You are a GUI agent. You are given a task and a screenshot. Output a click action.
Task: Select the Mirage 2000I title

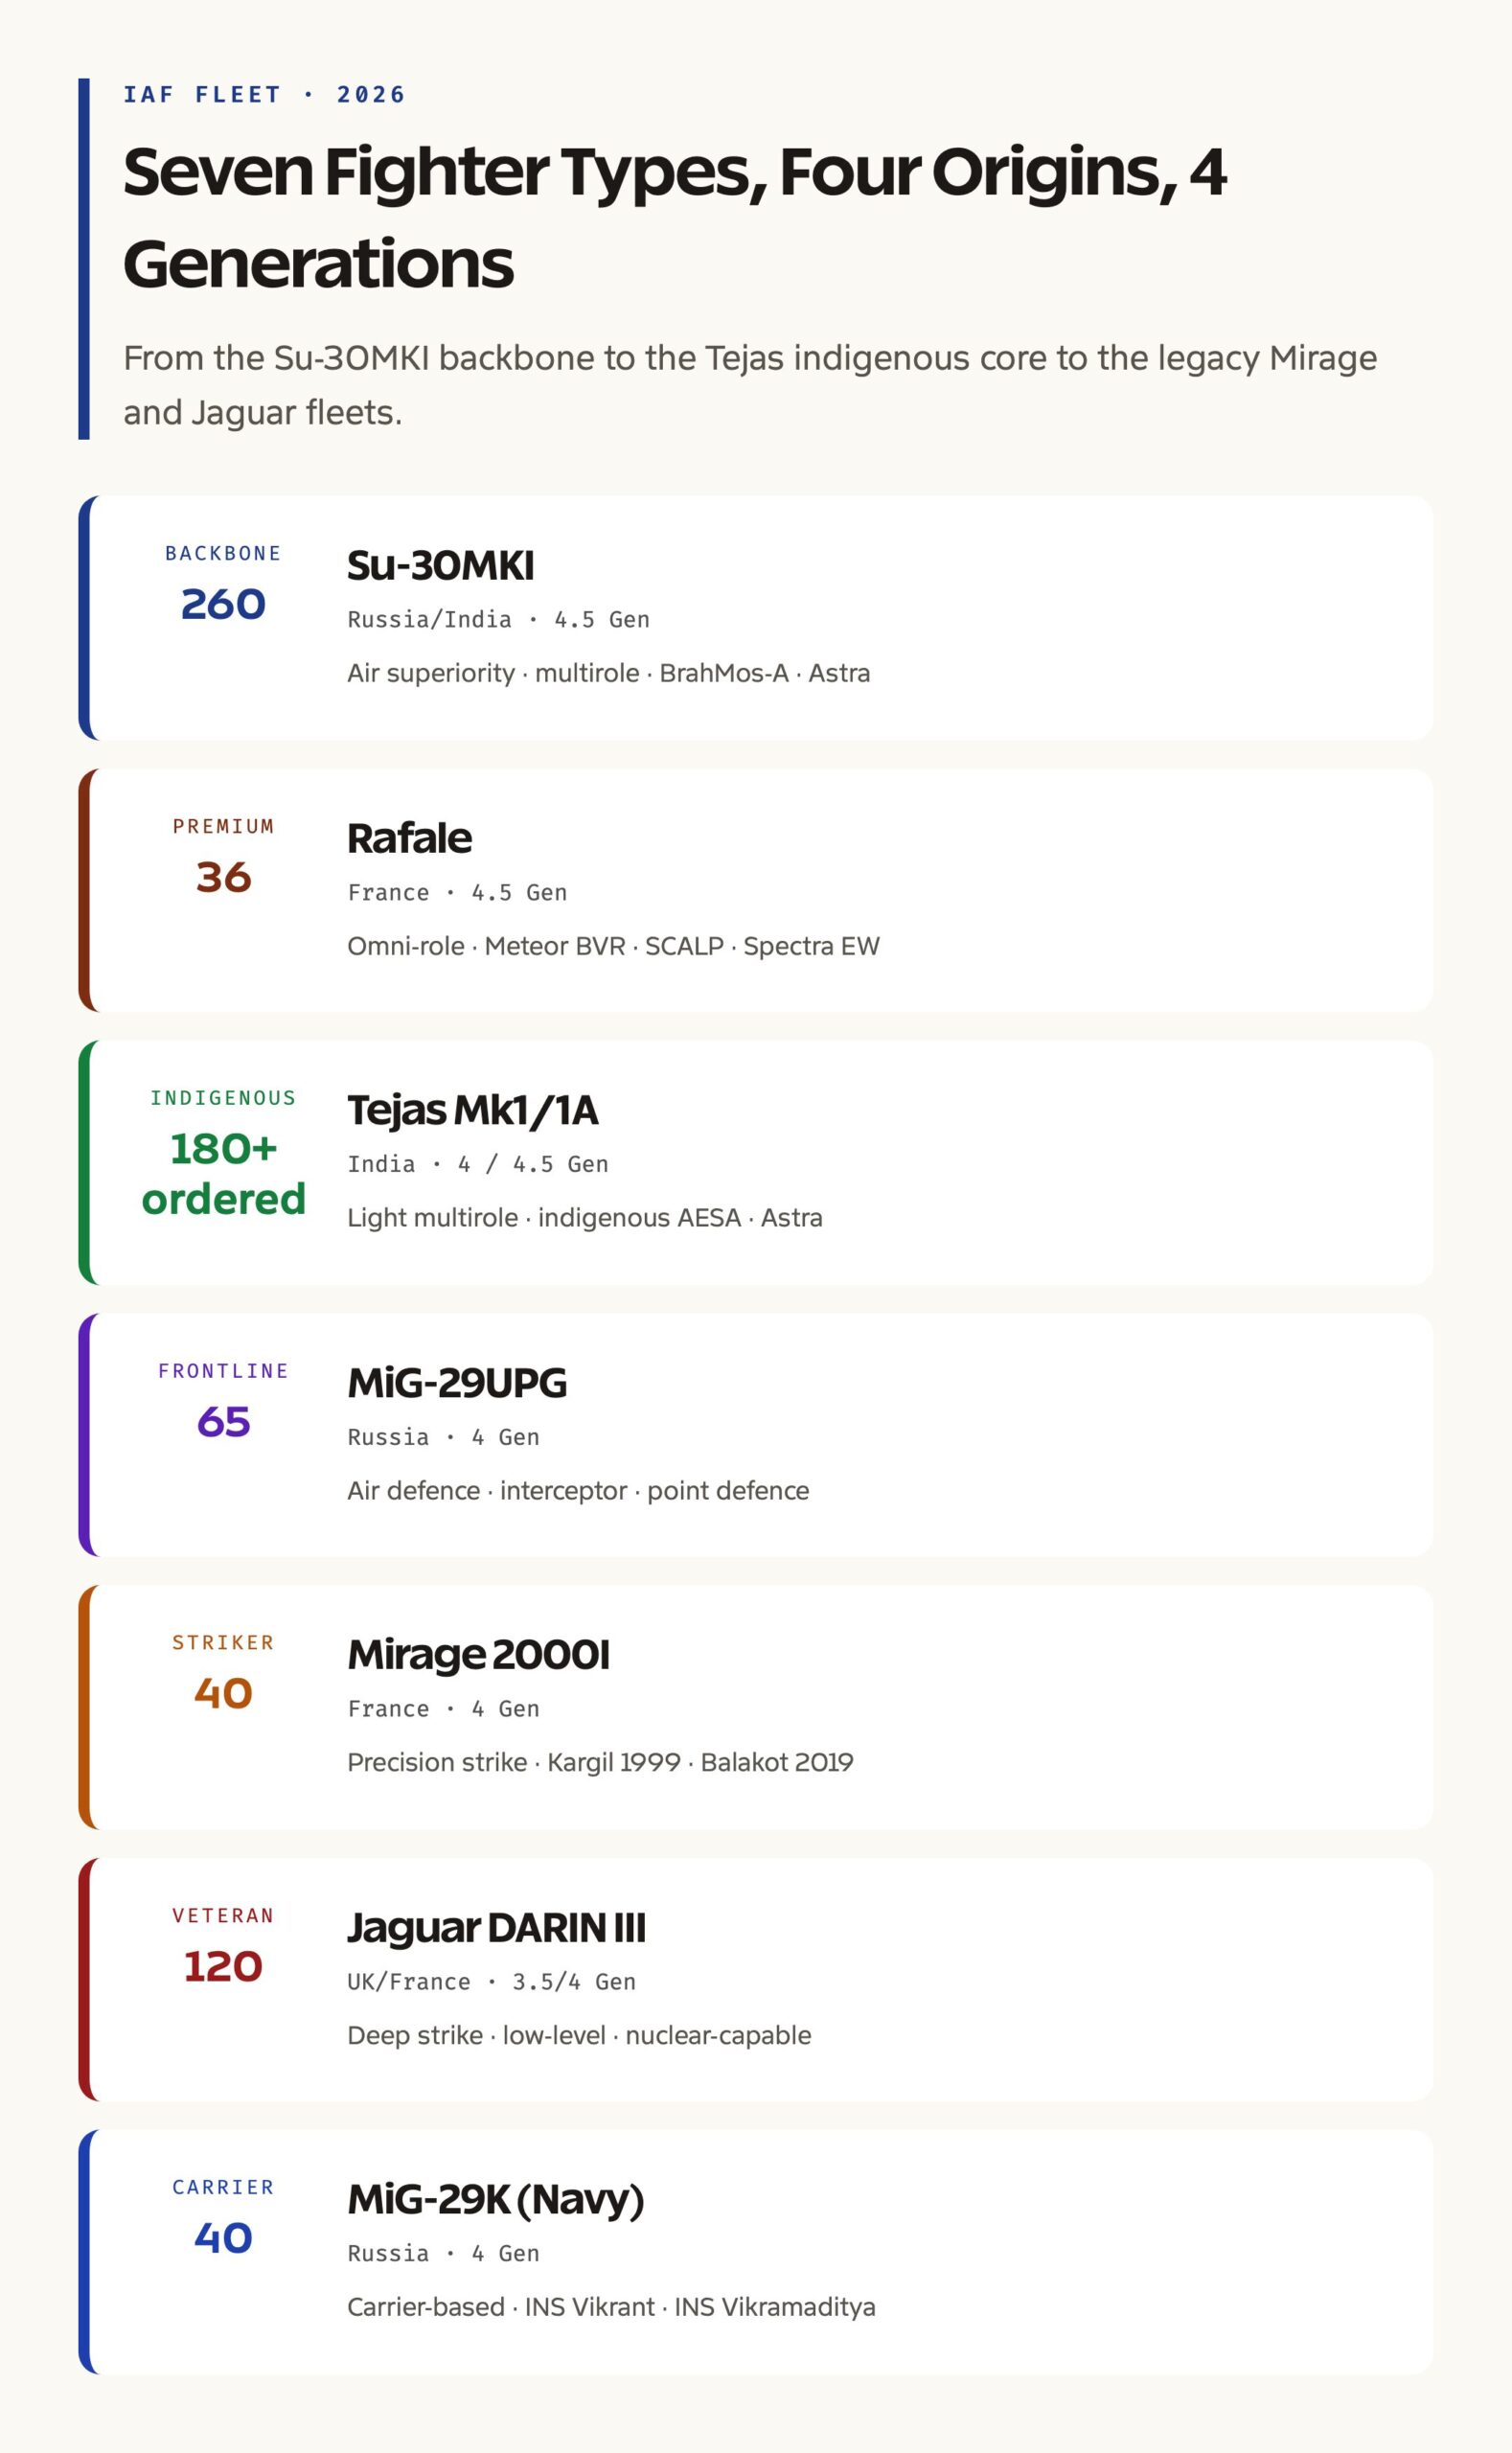478,1655
